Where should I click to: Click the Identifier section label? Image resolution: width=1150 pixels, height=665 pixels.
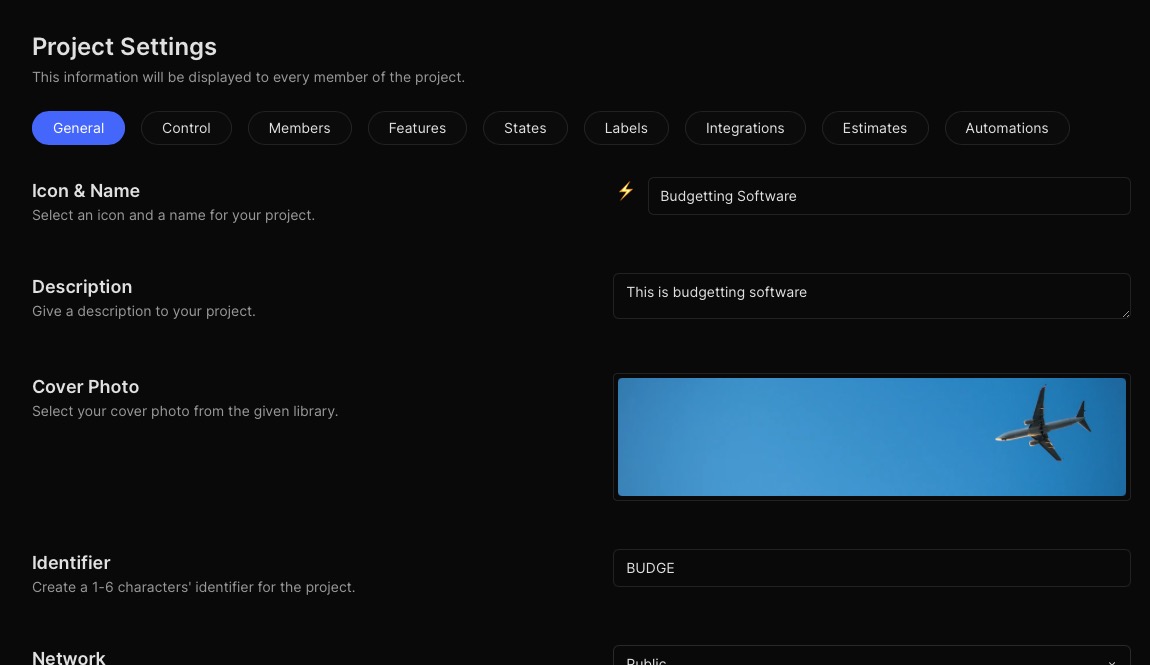tap(71, 563)
